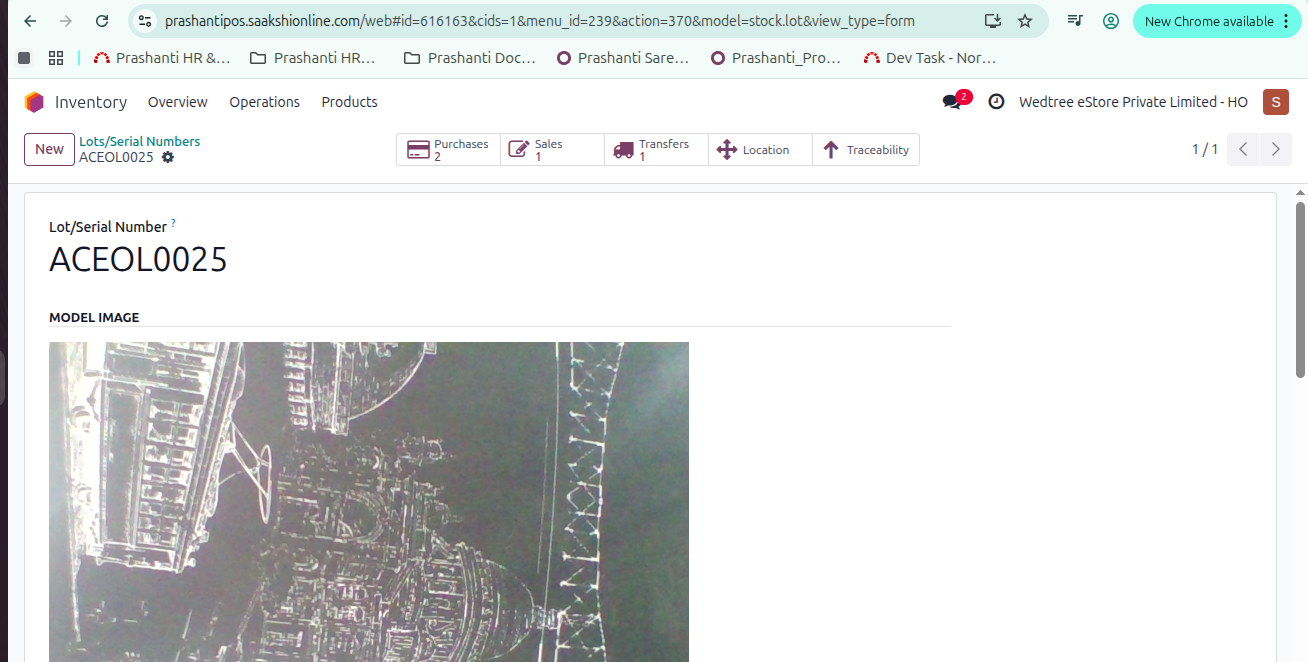The height and width of the screenshot is (662, 1308).
Task: Switch company via Wedtree eStore Private Limited
Action: pos(1133,102)
